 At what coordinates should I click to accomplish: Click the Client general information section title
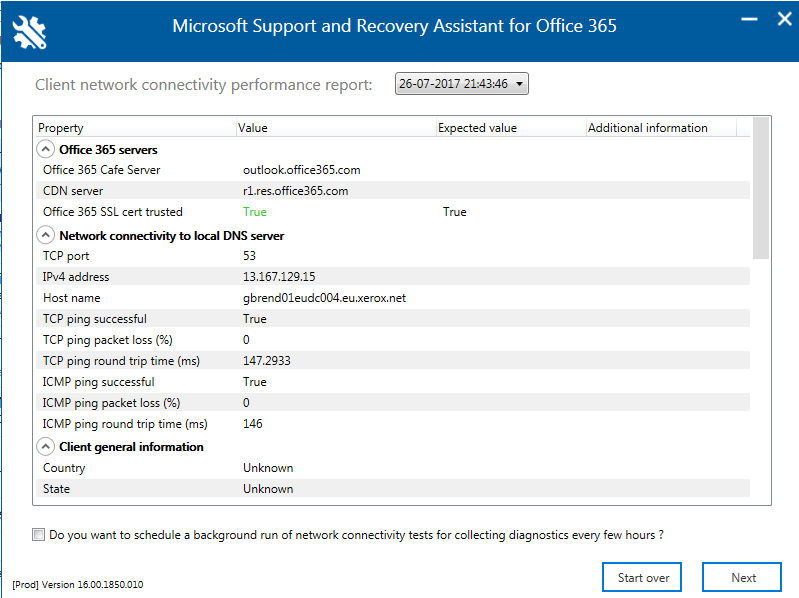131,447
